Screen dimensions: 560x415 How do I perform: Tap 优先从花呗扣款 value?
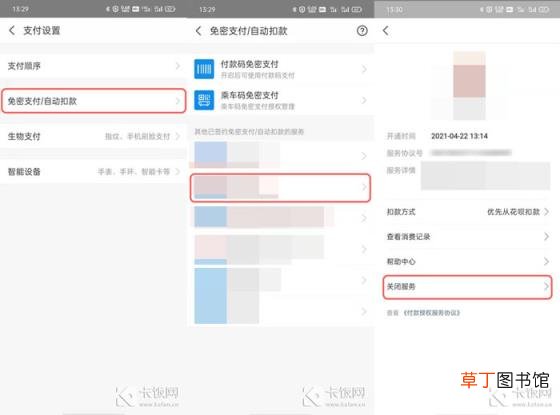click(513, 212)
